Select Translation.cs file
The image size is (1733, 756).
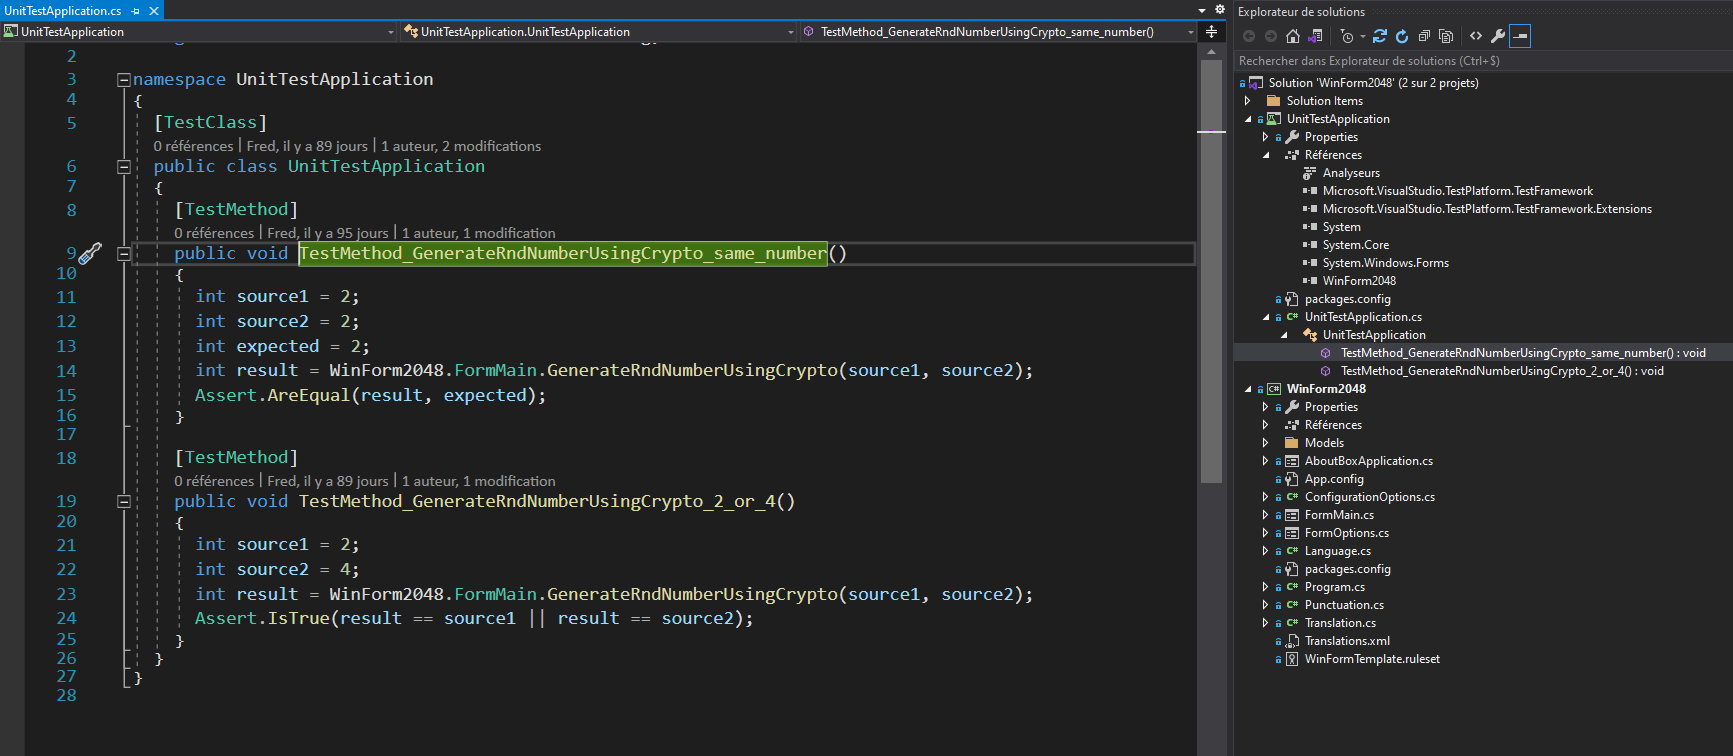tap(1340, 623)
